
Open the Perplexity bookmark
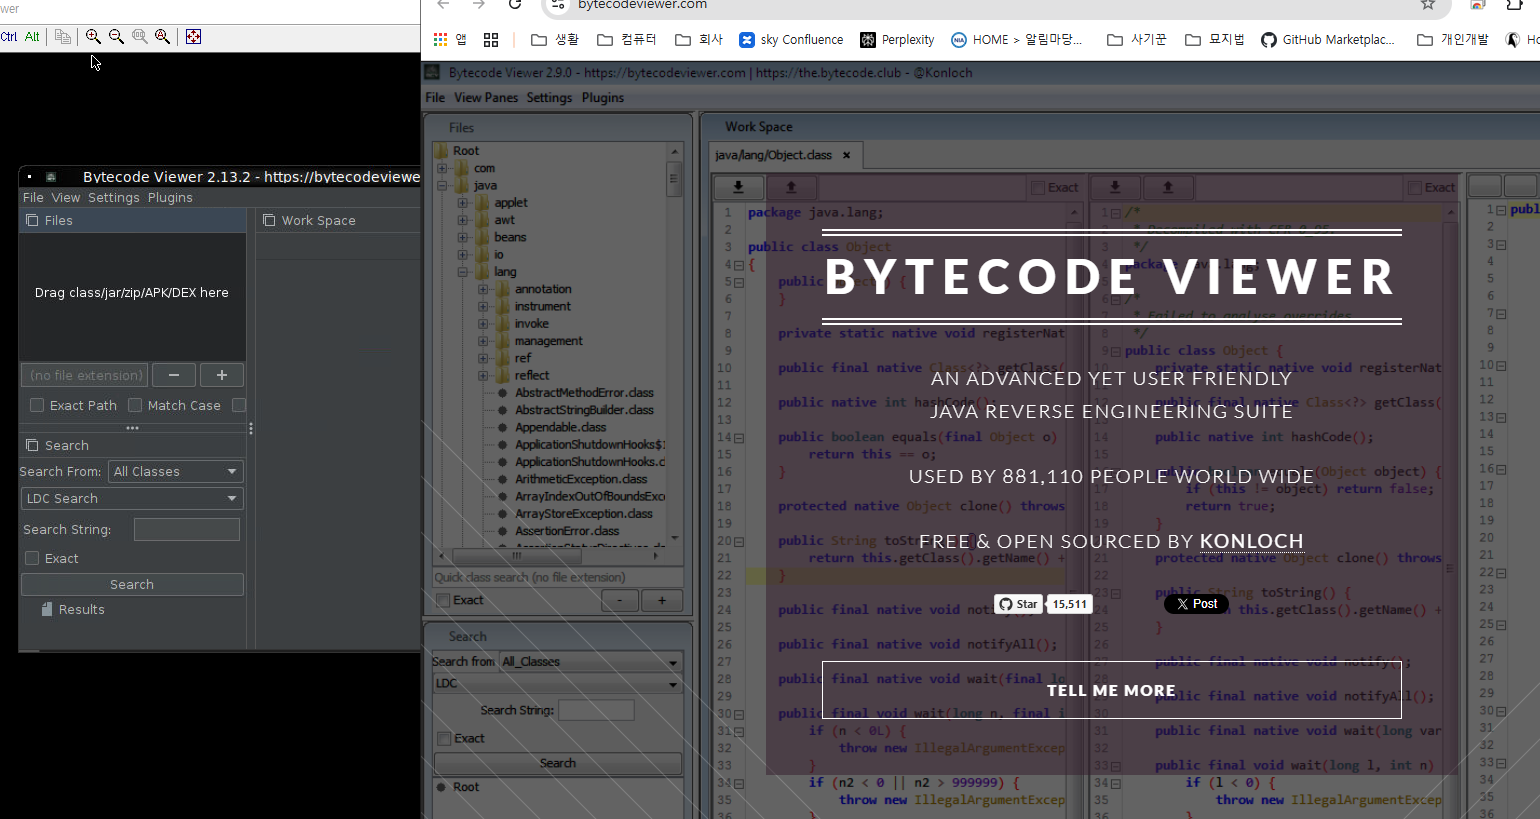[897, 40]
